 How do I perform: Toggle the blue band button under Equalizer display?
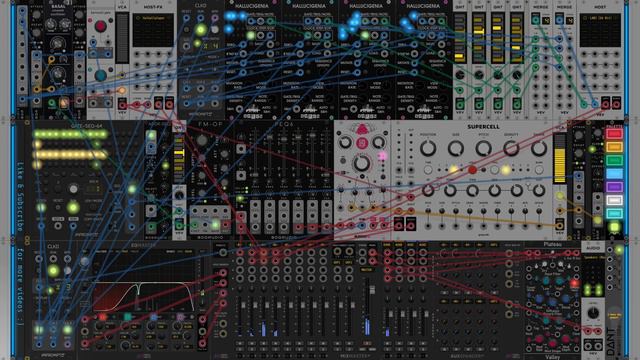pos(154,316)
